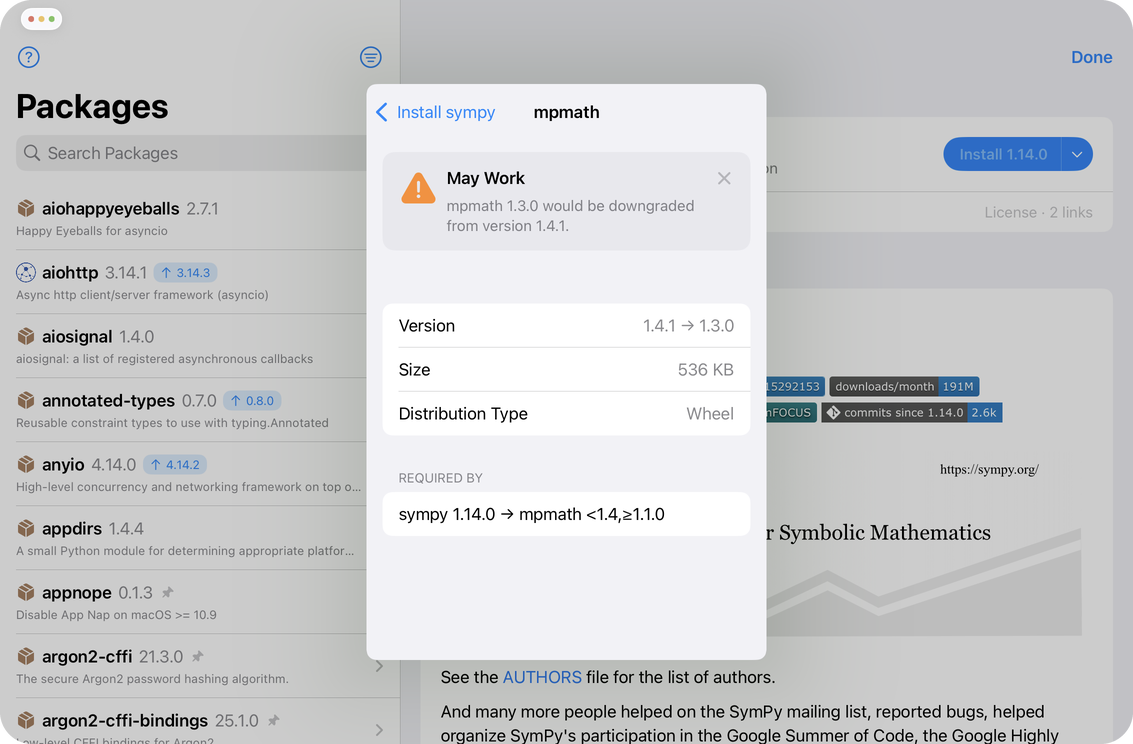Click the License · 2 links text
The image size is (1133, 744).
1038,212
